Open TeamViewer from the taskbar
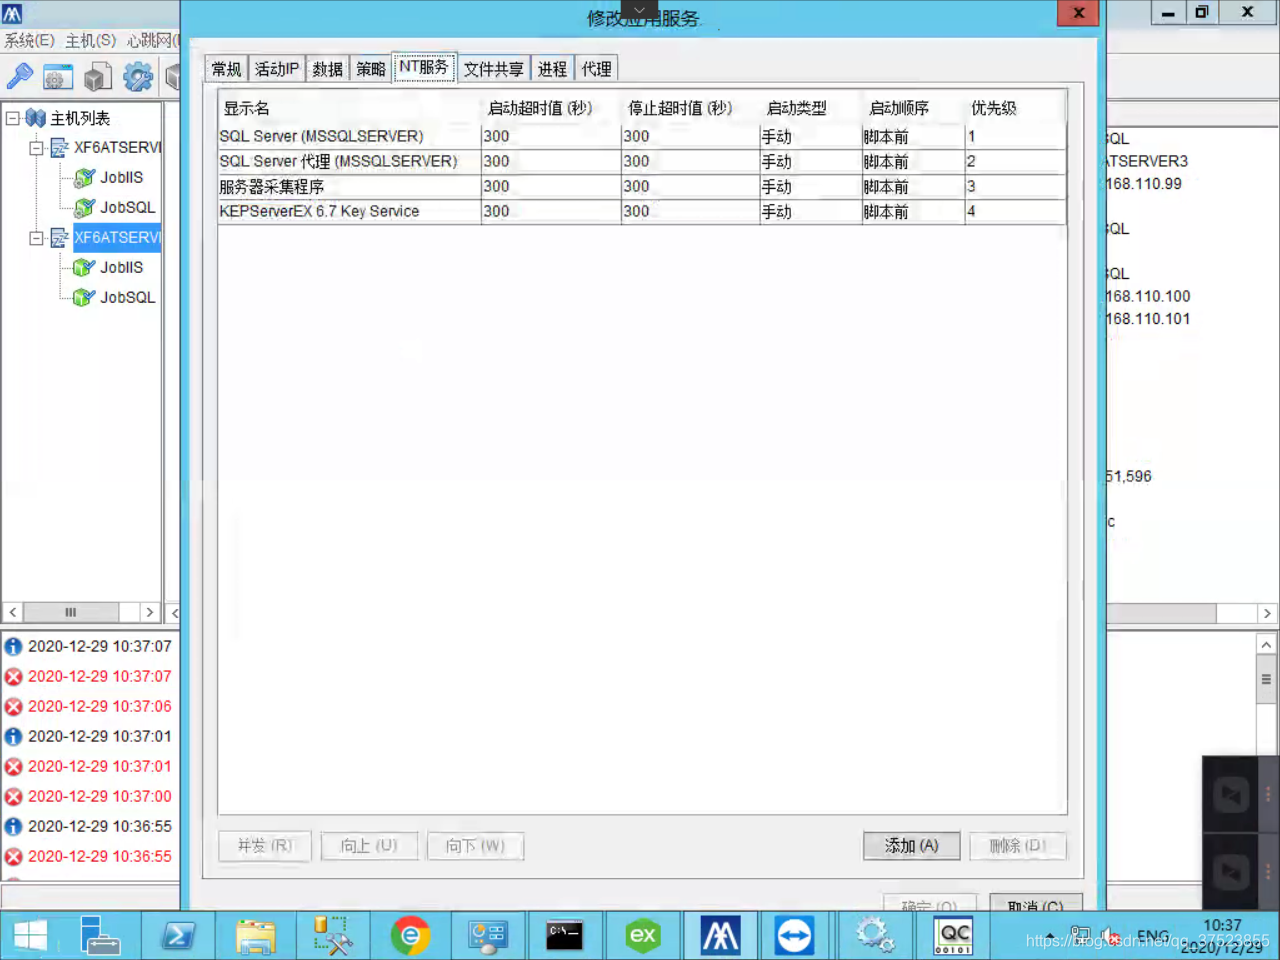The width and height of the screenshot is (1280, 960). pyautogui.click(x=795, y=936)
